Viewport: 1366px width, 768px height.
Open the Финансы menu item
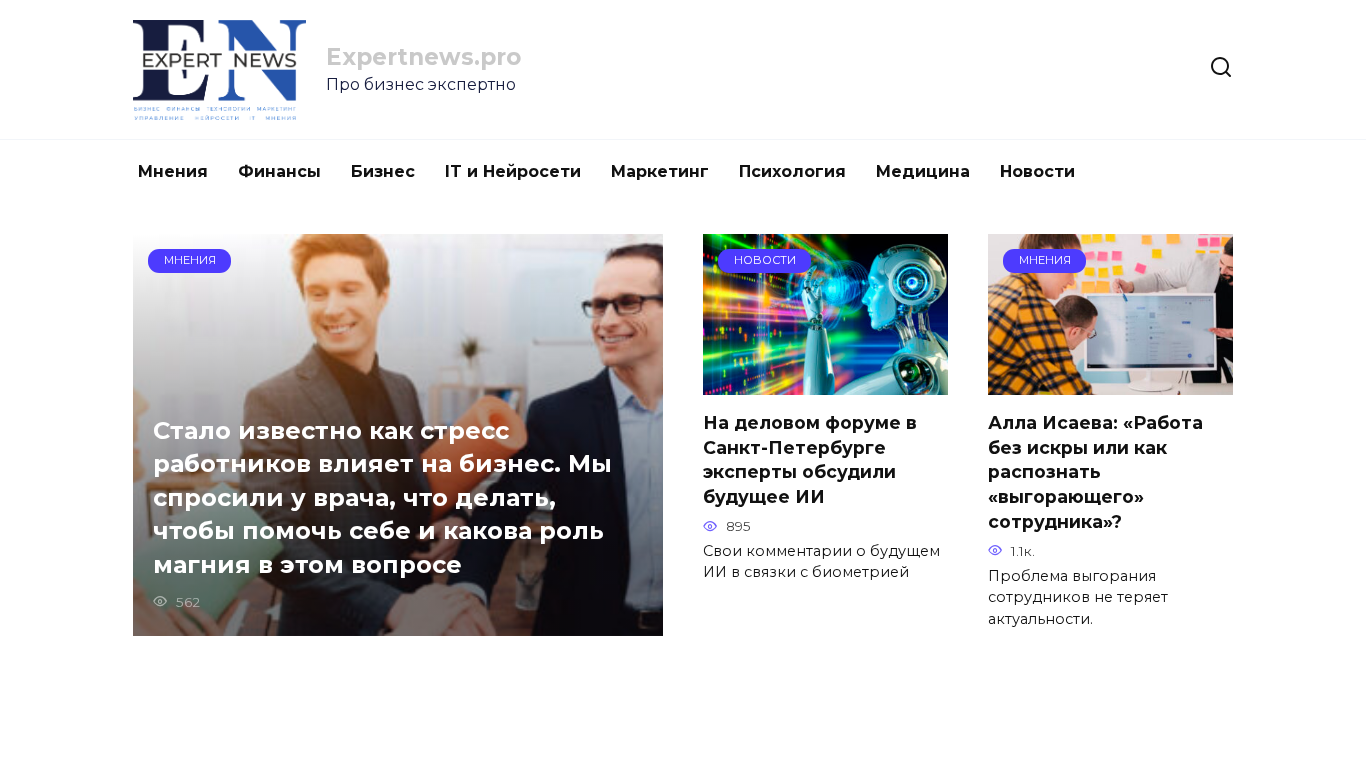(279, 171)
